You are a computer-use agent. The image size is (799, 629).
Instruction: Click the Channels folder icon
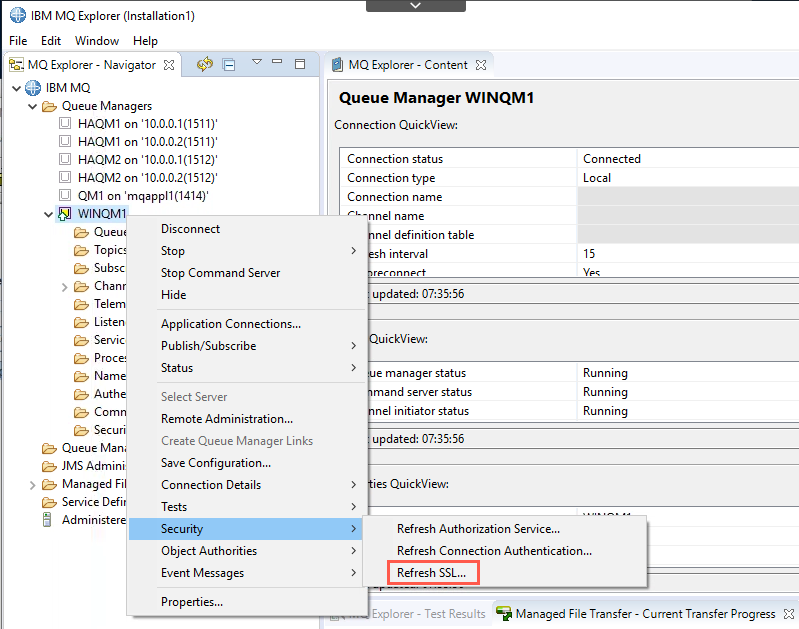(82, 286)
